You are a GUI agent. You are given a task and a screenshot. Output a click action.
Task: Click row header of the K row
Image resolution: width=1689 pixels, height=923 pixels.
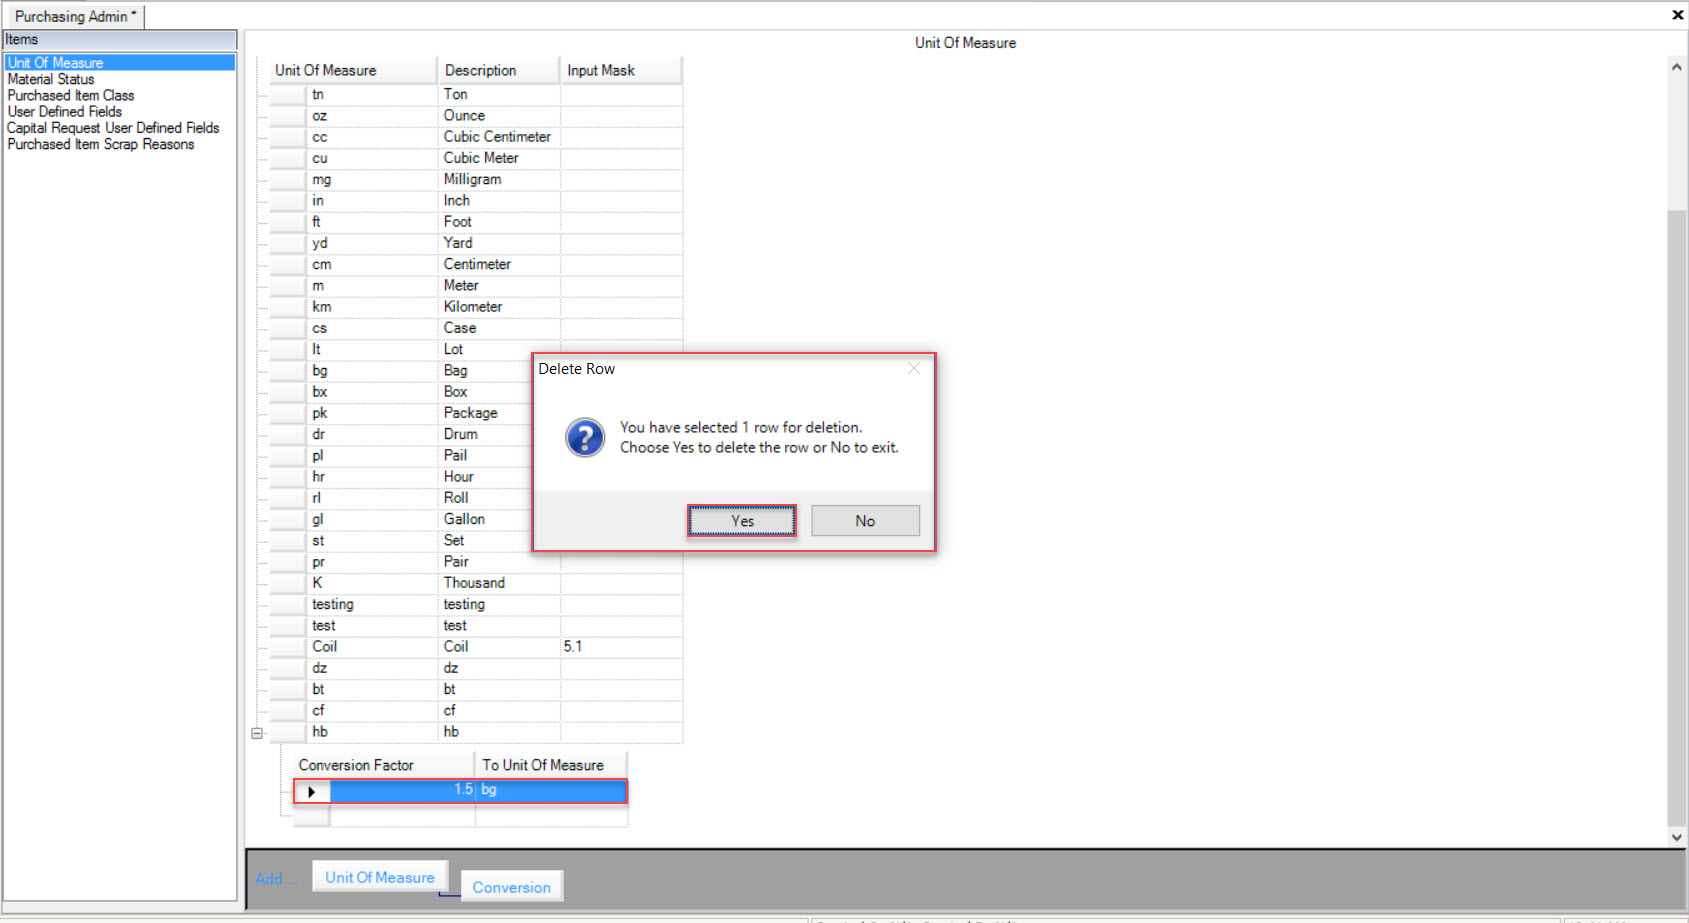288,583
